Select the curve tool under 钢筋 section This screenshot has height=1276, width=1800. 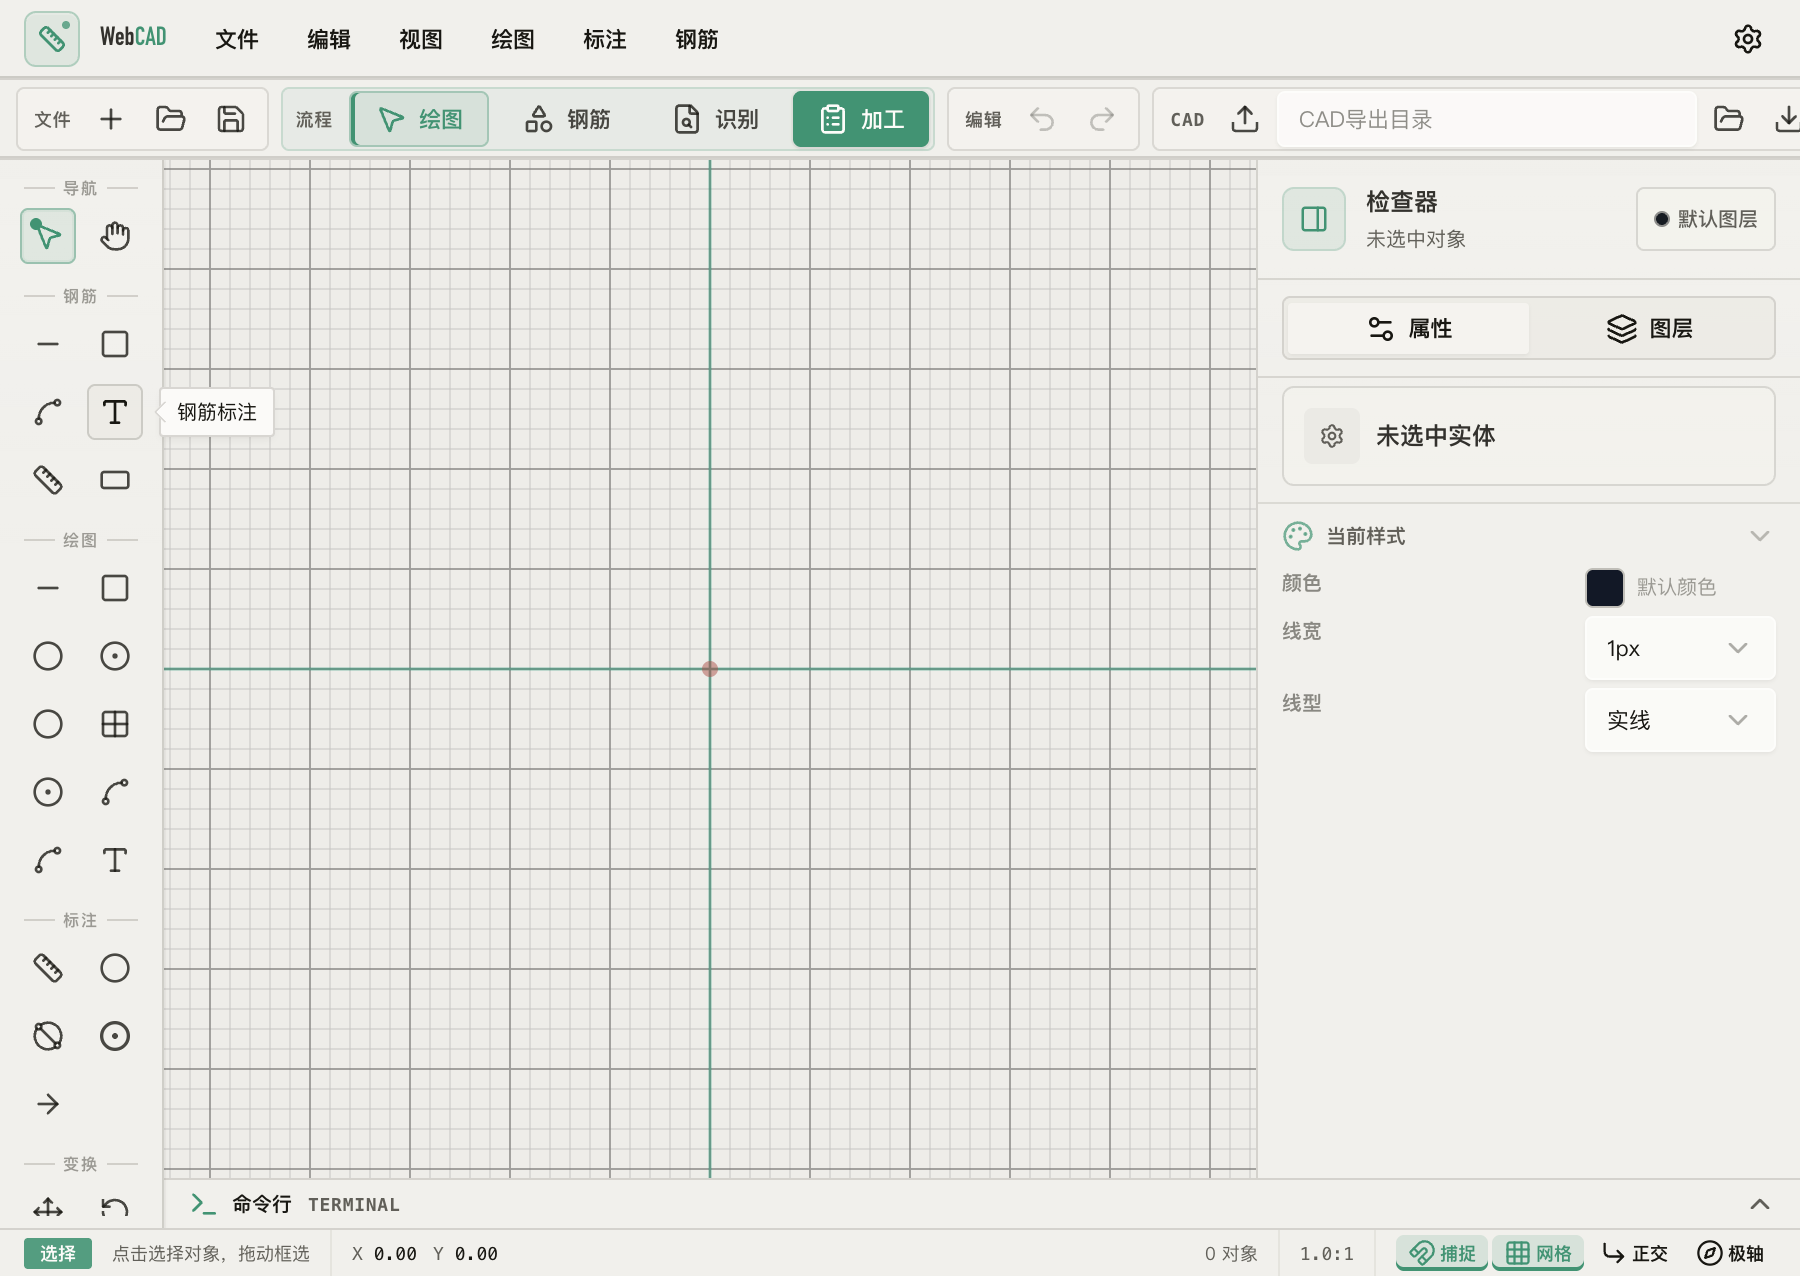[x=48, y=412]
